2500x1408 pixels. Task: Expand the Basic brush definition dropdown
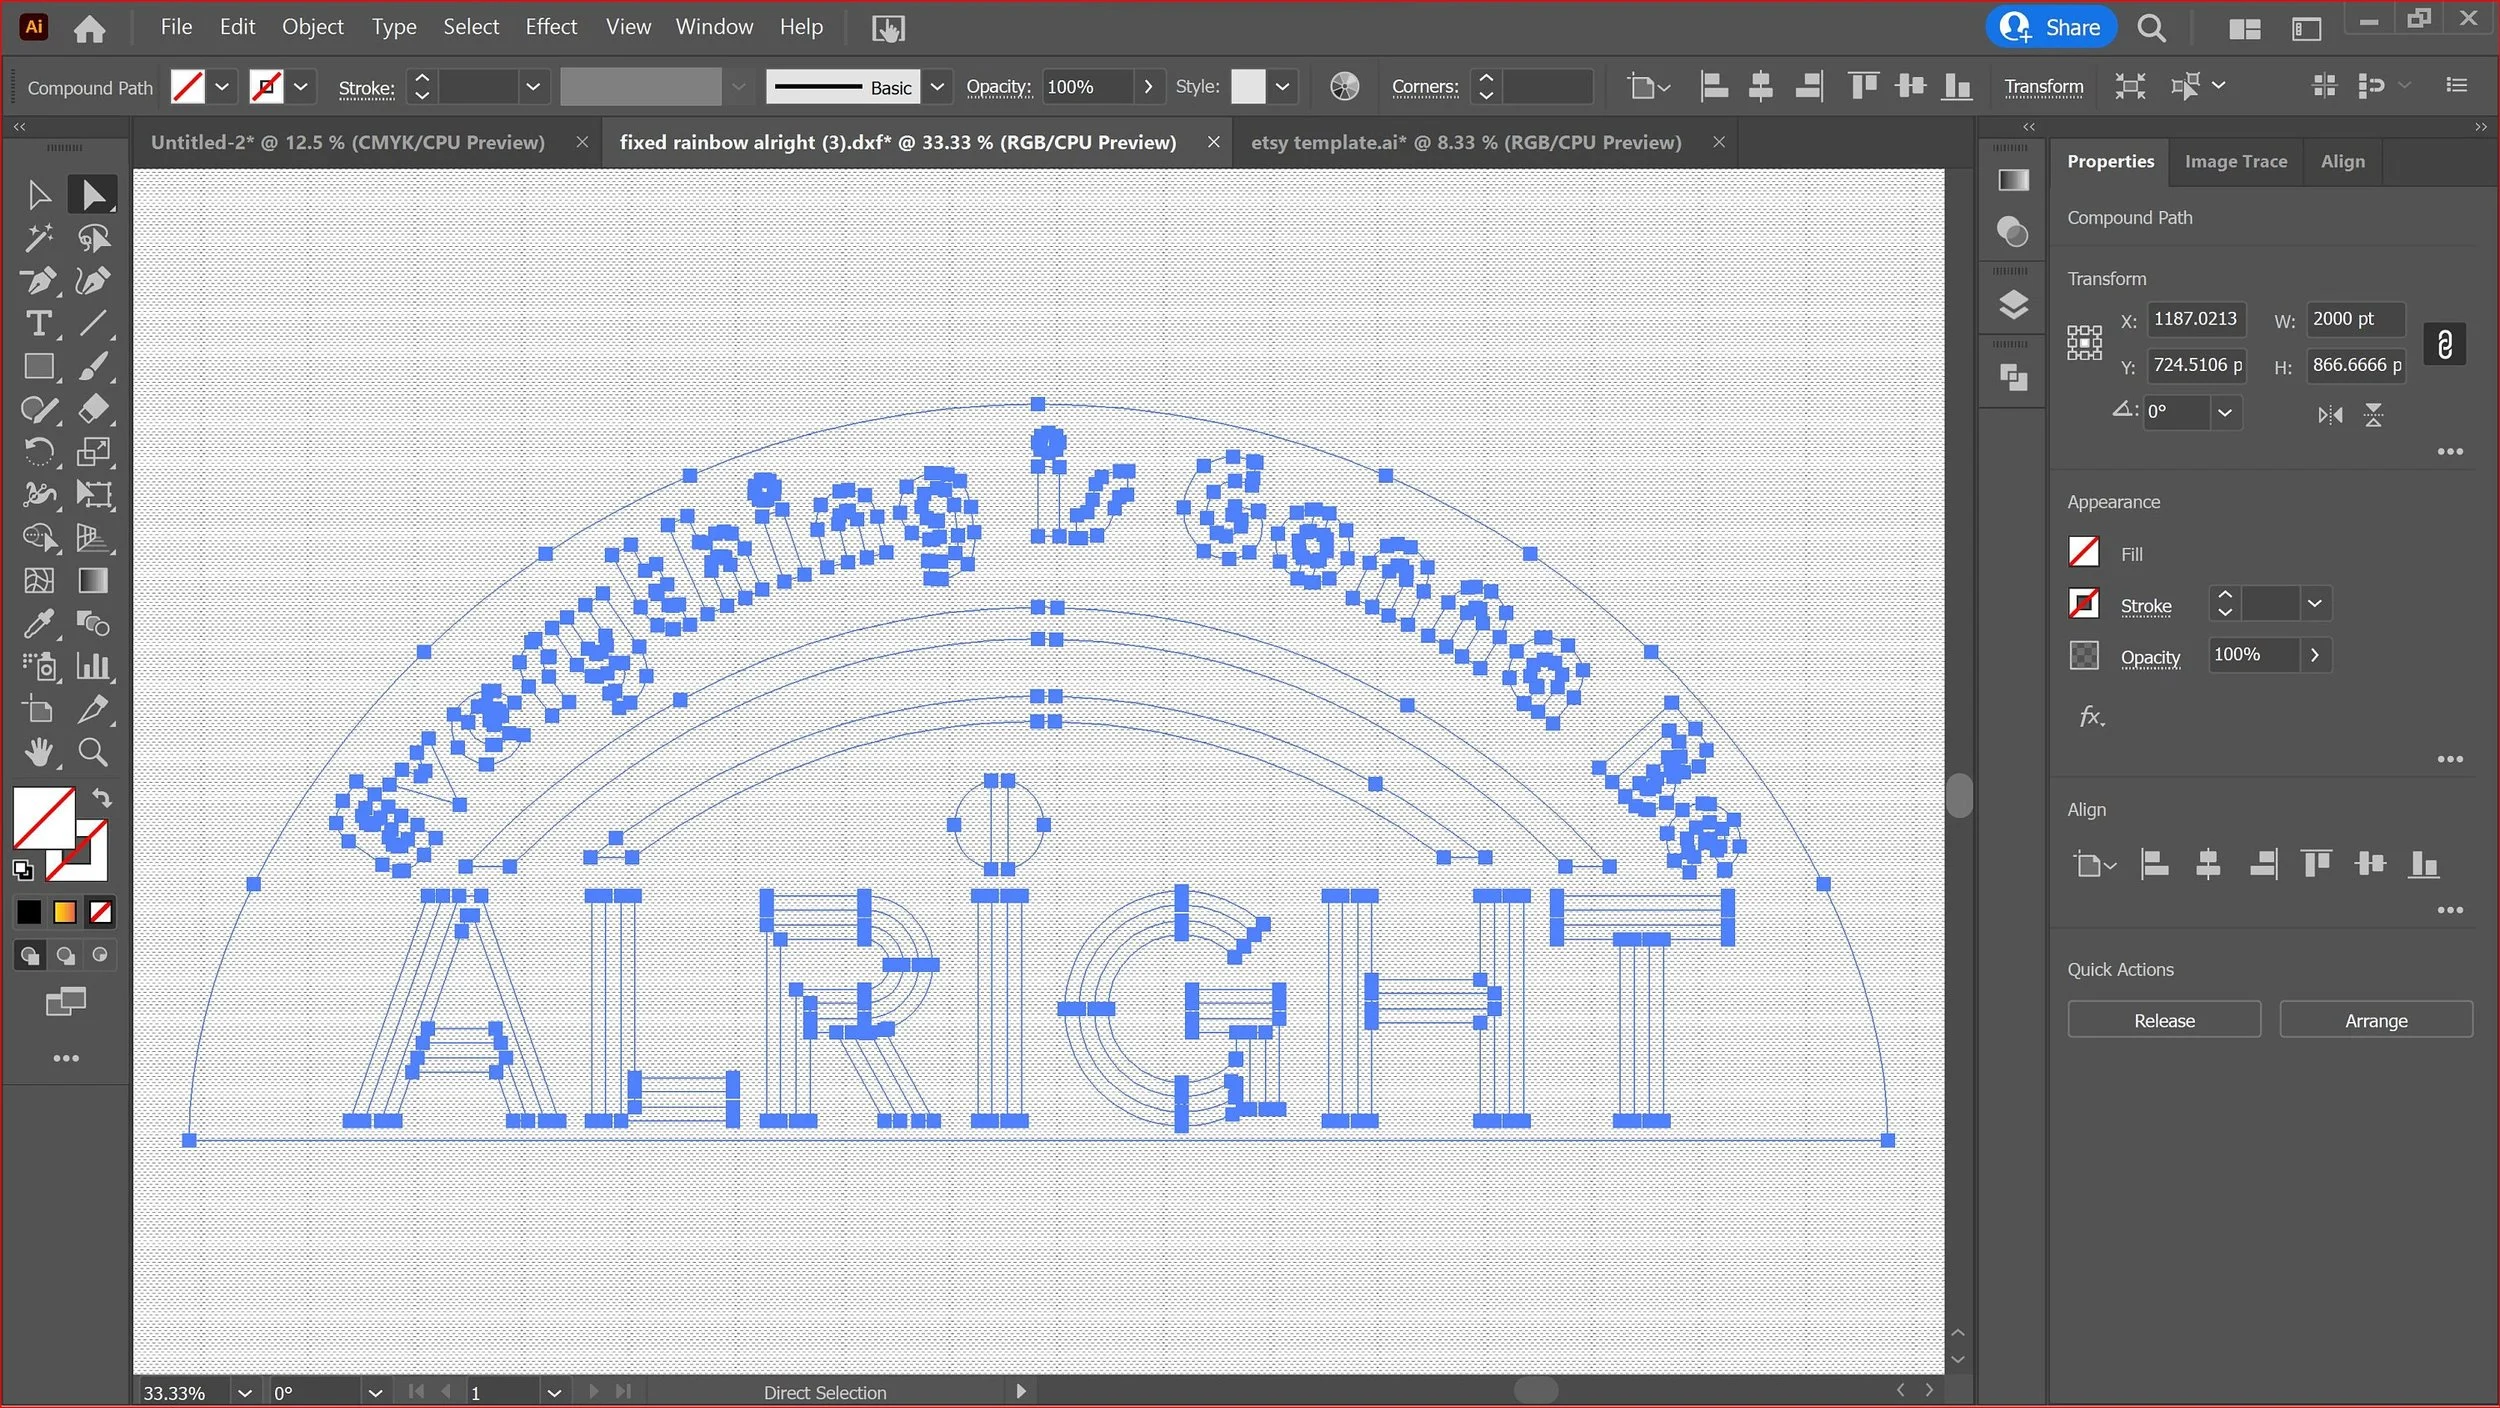[x=937, y=87]
